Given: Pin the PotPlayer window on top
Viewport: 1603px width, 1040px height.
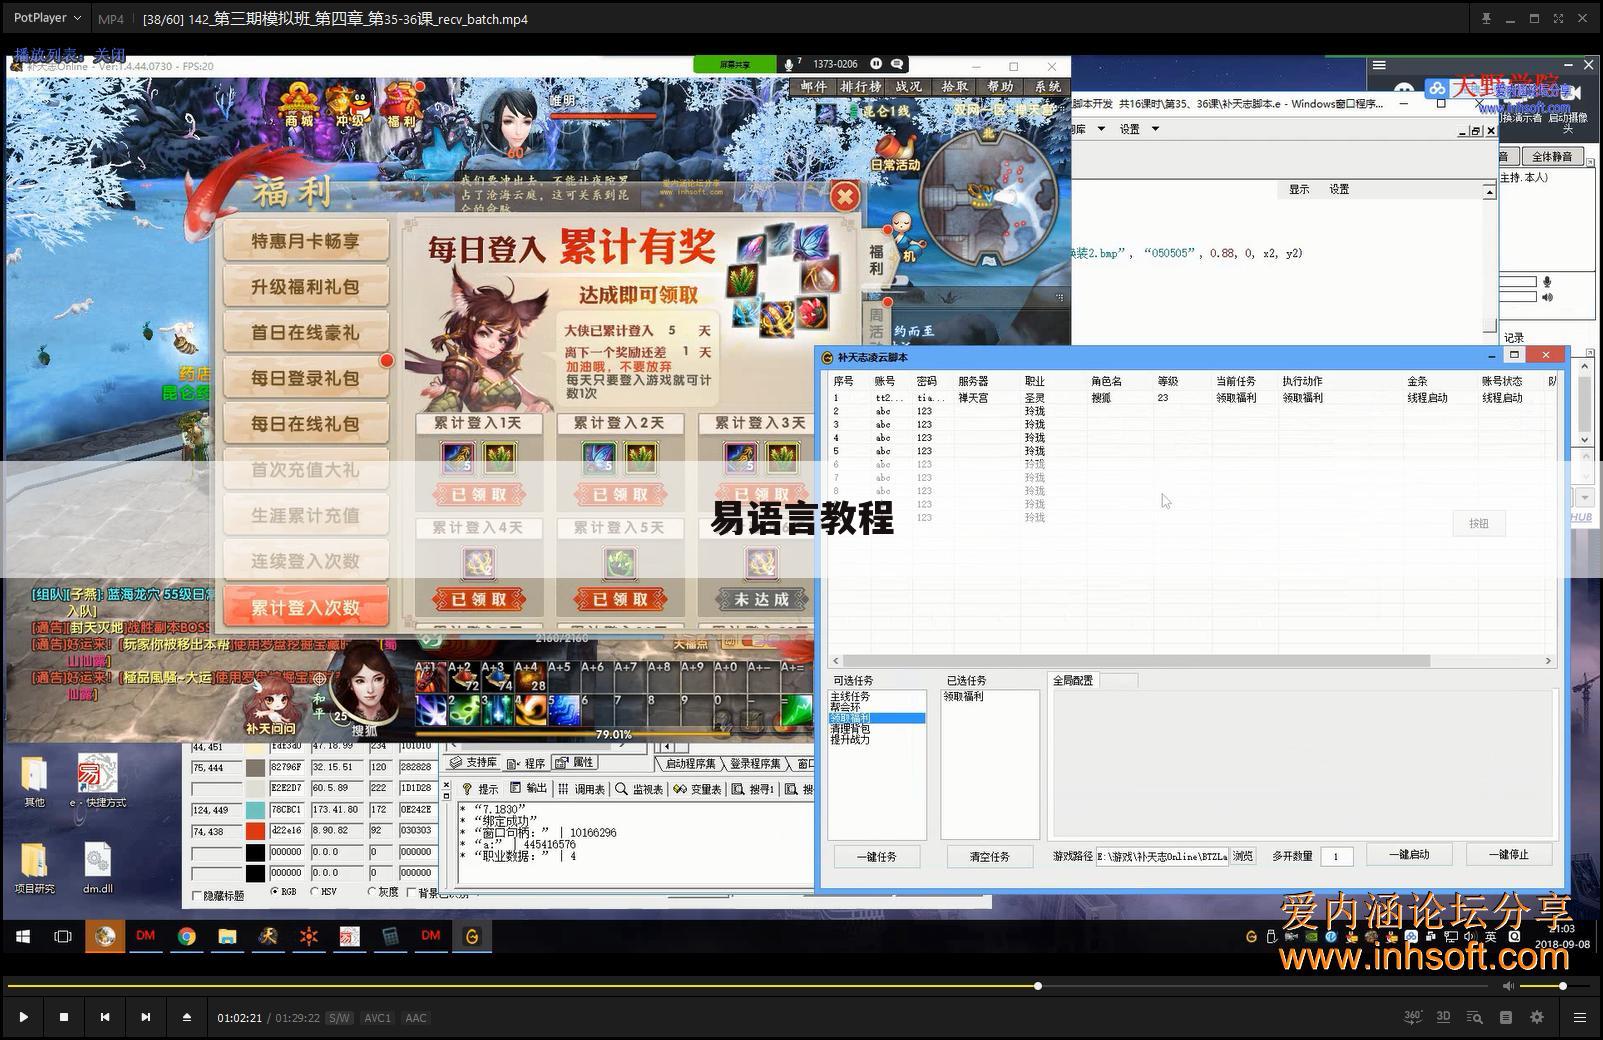Looking at the screenshot, I should click(x=1486, y=18).
